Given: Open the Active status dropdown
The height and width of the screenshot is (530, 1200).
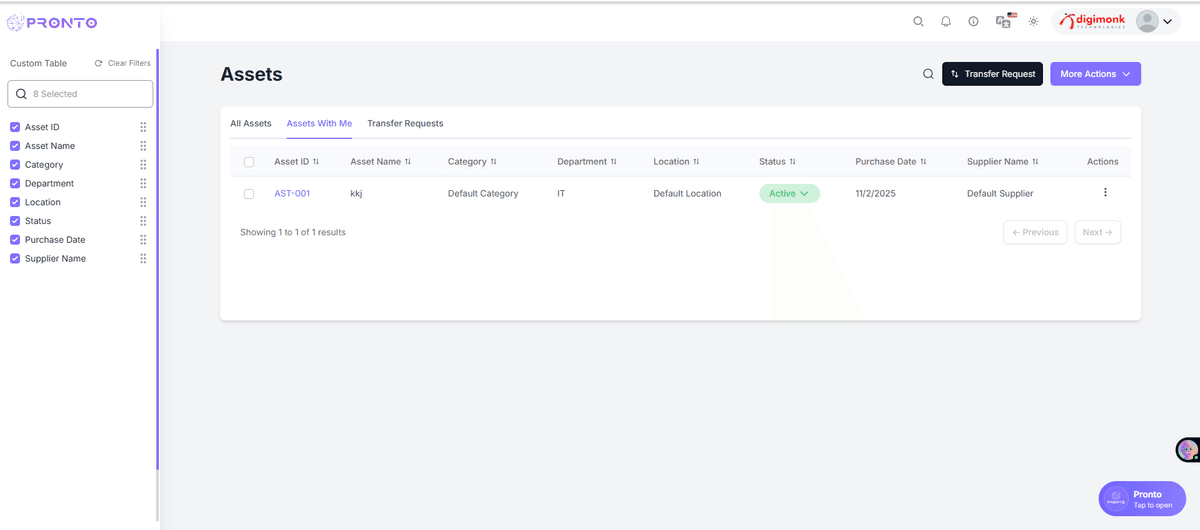Looking at the screenshot, I should pyautogui.click(x=789, y=194).
